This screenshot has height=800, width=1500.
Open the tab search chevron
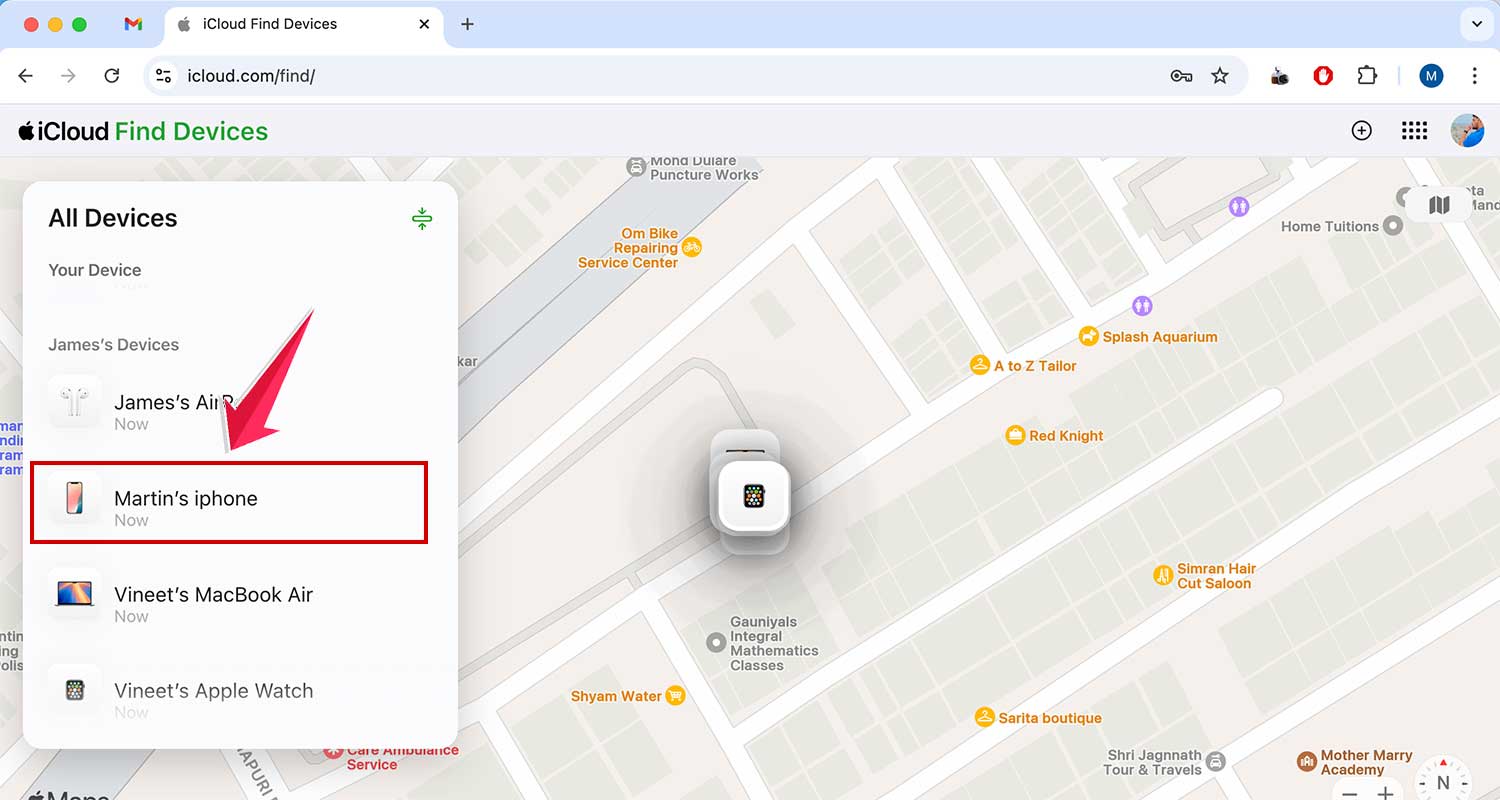click(x=1477, y=24)
